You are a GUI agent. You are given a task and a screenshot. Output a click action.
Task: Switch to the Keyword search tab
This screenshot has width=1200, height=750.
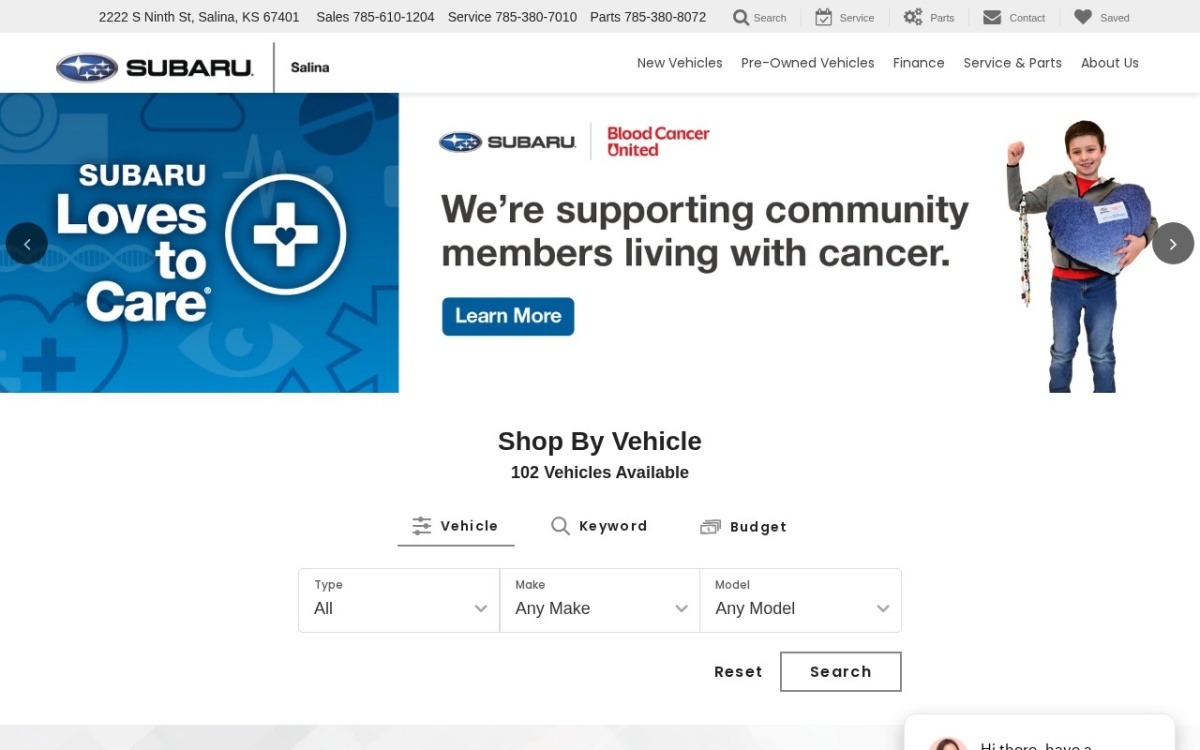point(600,526)
